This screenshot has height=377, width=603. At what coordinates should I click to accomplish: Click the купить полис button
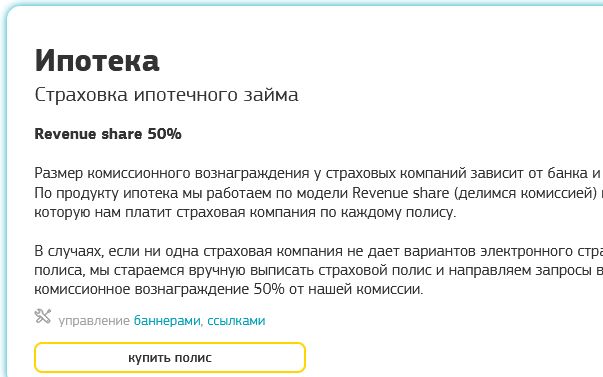point(170,358)
